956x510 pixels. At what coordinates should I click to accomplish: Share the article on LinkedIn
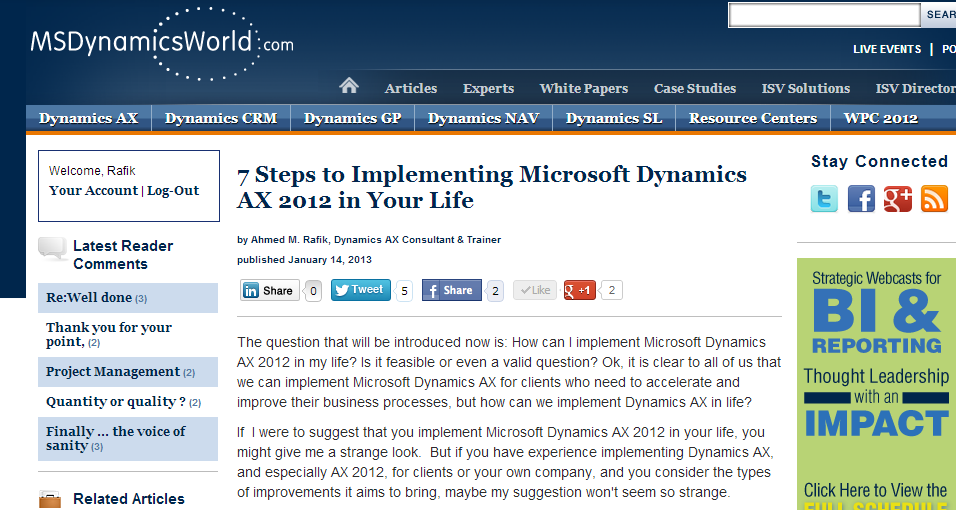270,290
